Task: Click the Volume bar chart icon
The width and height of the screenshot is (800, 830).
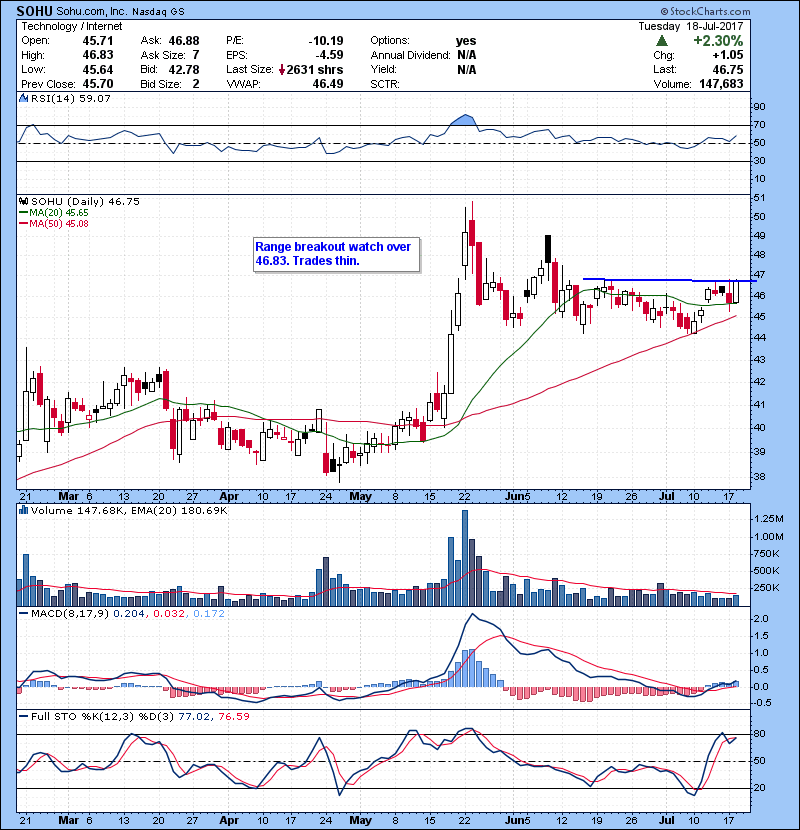Action: (x=23, y=510)
